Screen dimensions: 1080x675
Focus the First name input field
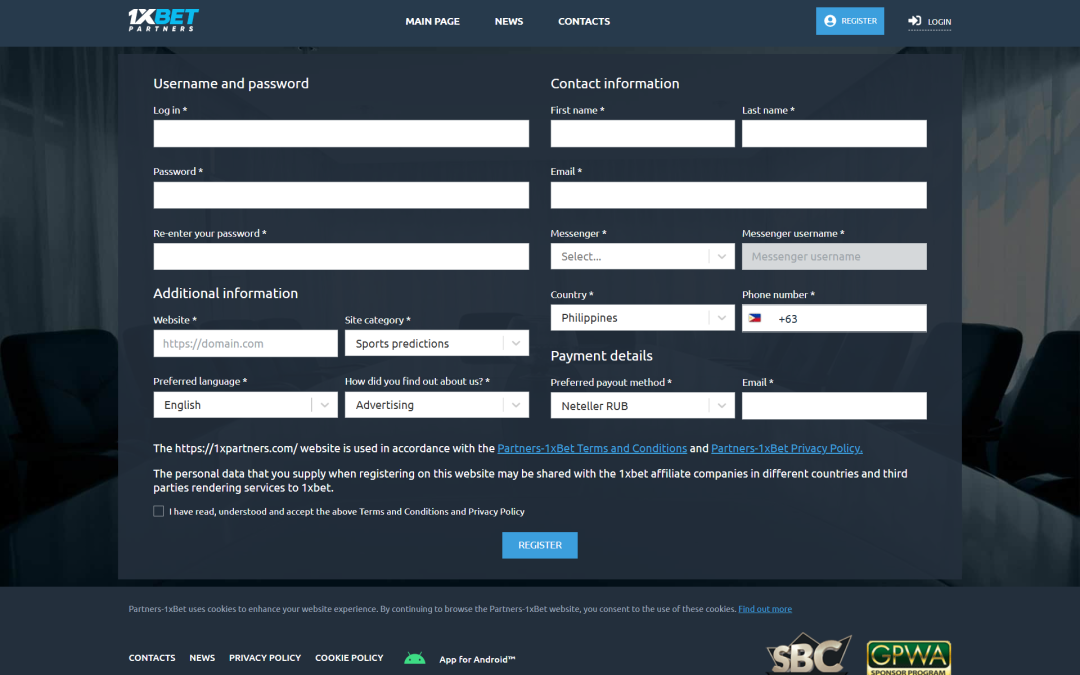tap(642, 134)
